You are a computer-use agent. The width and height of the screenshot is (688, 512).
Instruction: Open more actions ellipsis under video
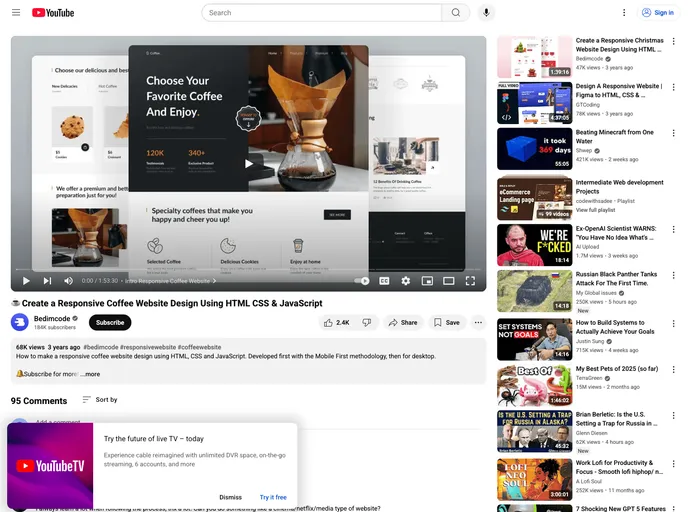click(478, 322)
